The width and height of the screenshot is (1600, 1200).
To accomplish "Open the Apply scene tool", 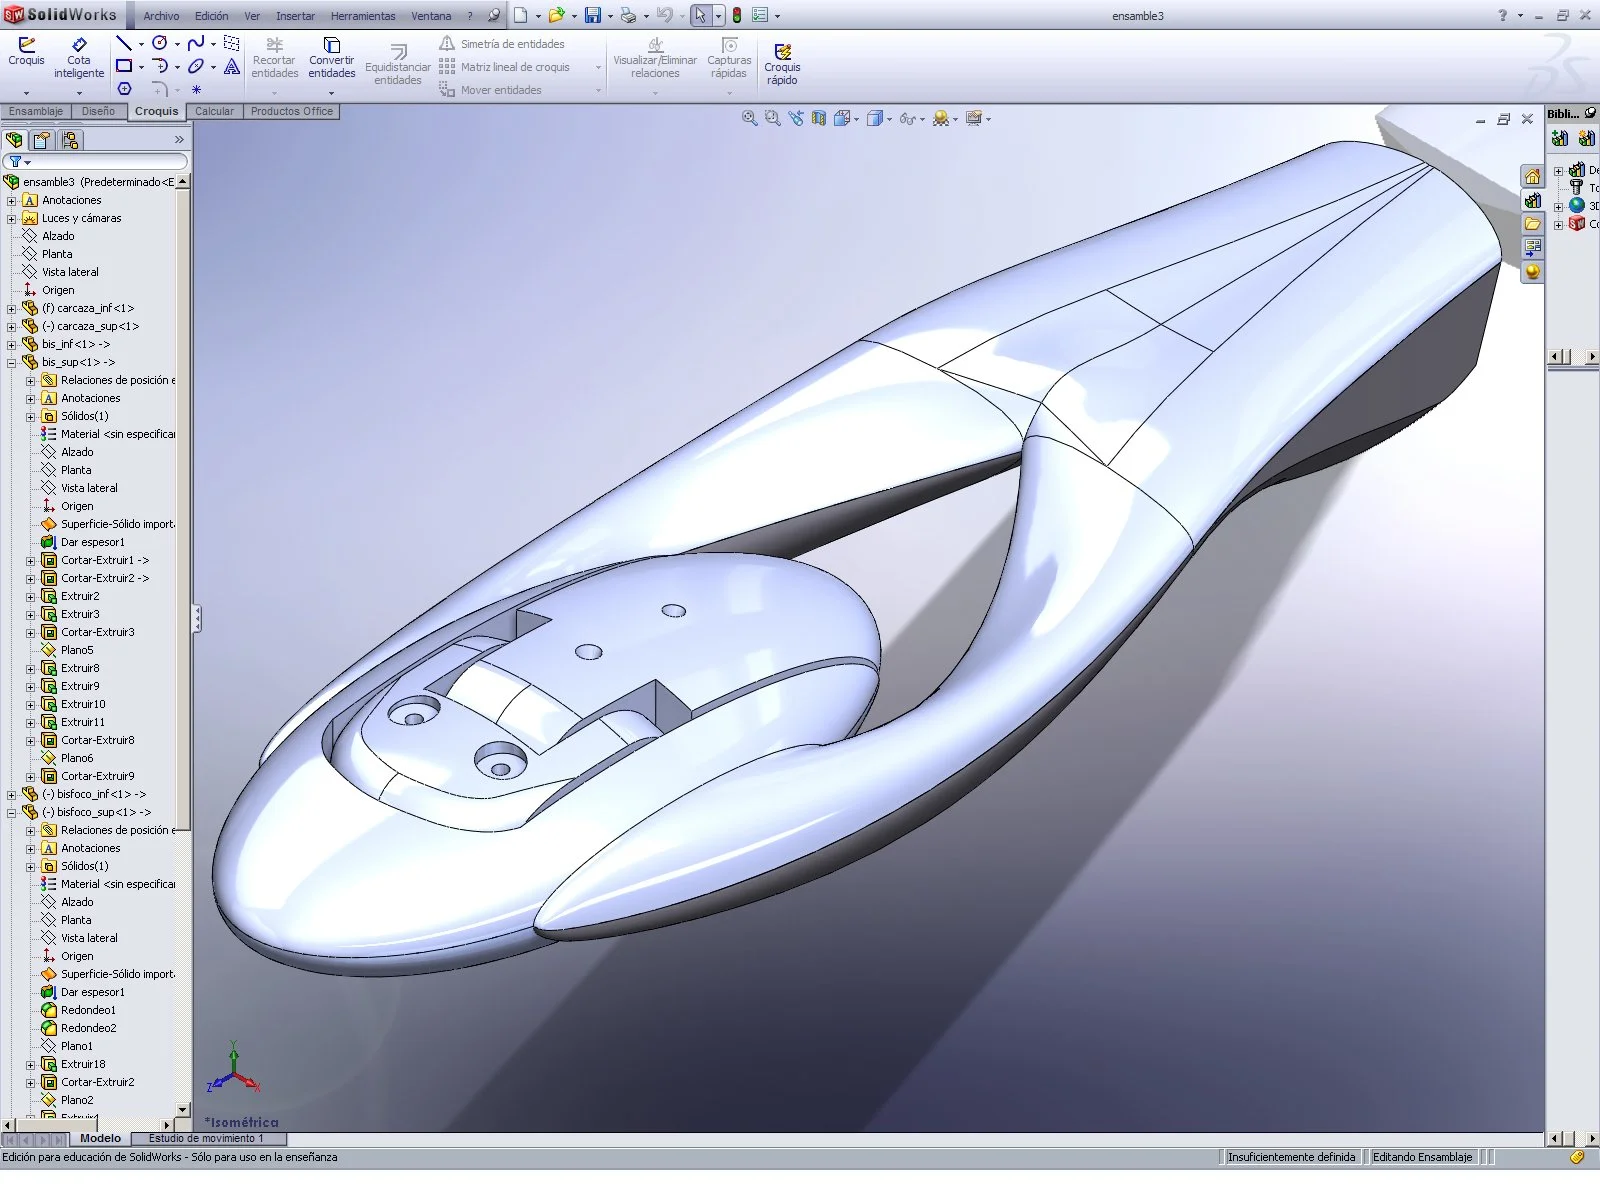I will pos(940,118).
